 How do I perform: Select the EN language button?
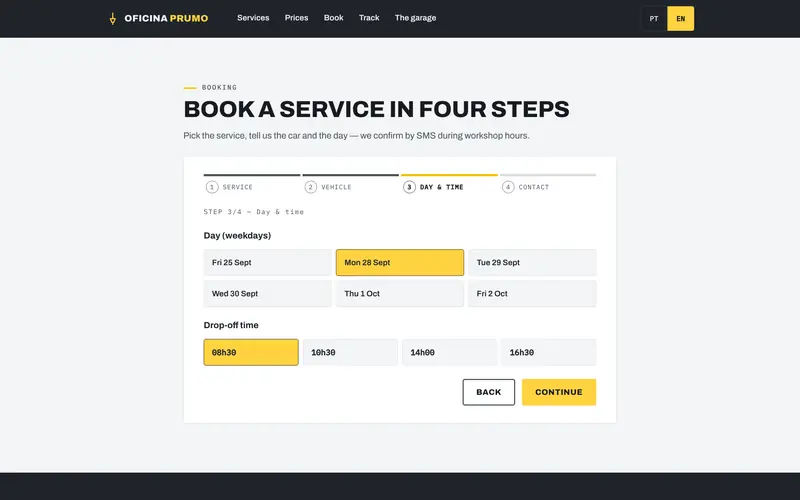tap(681, 19)
